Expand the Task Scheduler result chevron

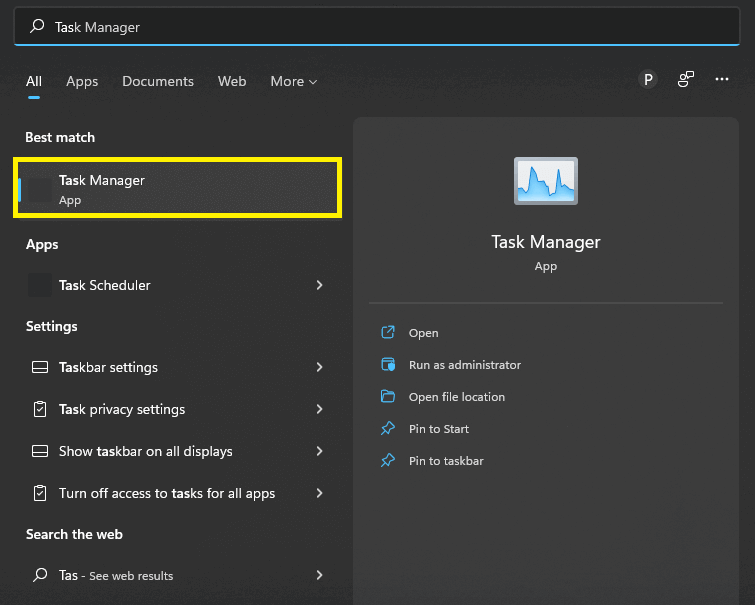pos(319,285)
